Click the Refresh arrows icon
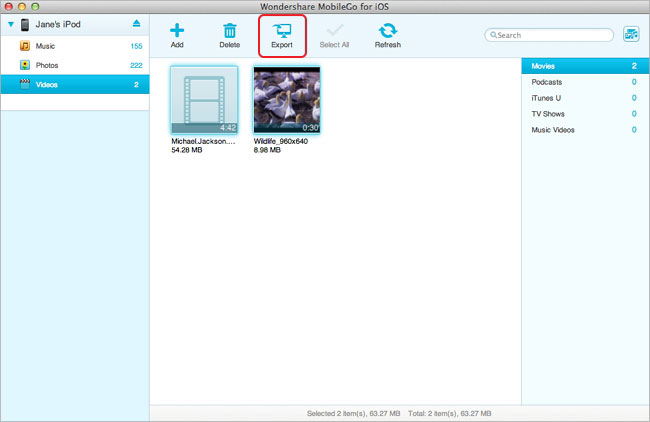The width and height of the screenshot is (650, 422). click(388, 30)
